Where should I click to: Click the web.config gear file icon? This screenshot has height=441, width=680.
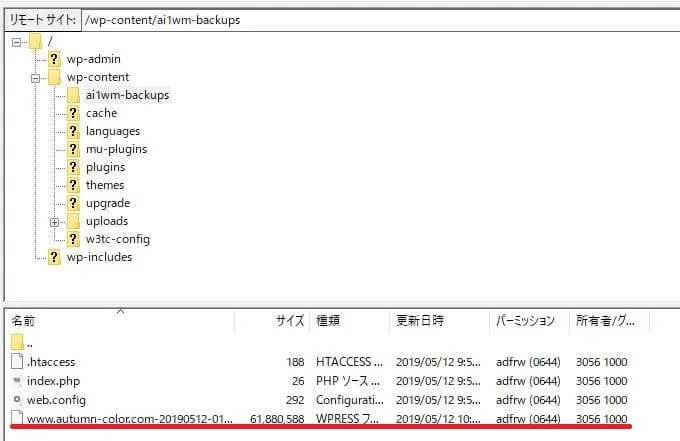pos(18,400)
